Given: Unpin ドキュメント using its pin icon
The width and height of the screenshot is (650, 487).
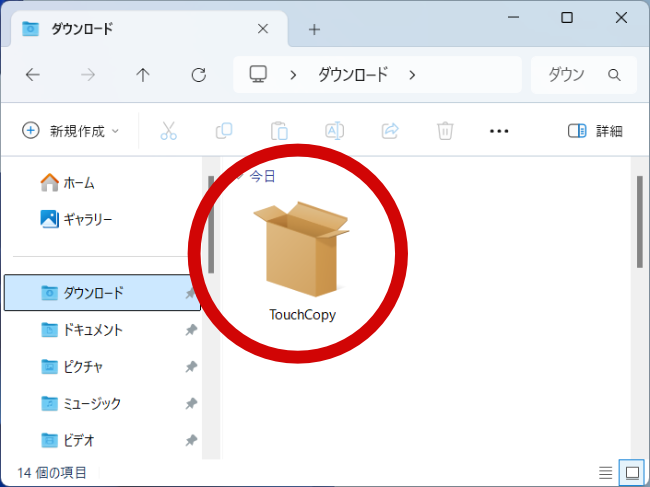Looking at the screenshot, I should pyautogui.click(x=191, y=330).
